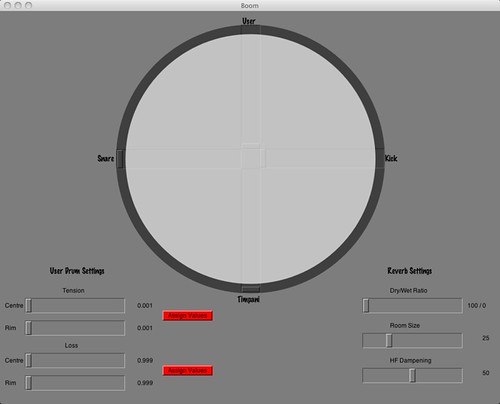Image resolution: width=500 pixels, height=404 pixels.
Task: Click the Room Size value '25'
Action: pos(486,338)
